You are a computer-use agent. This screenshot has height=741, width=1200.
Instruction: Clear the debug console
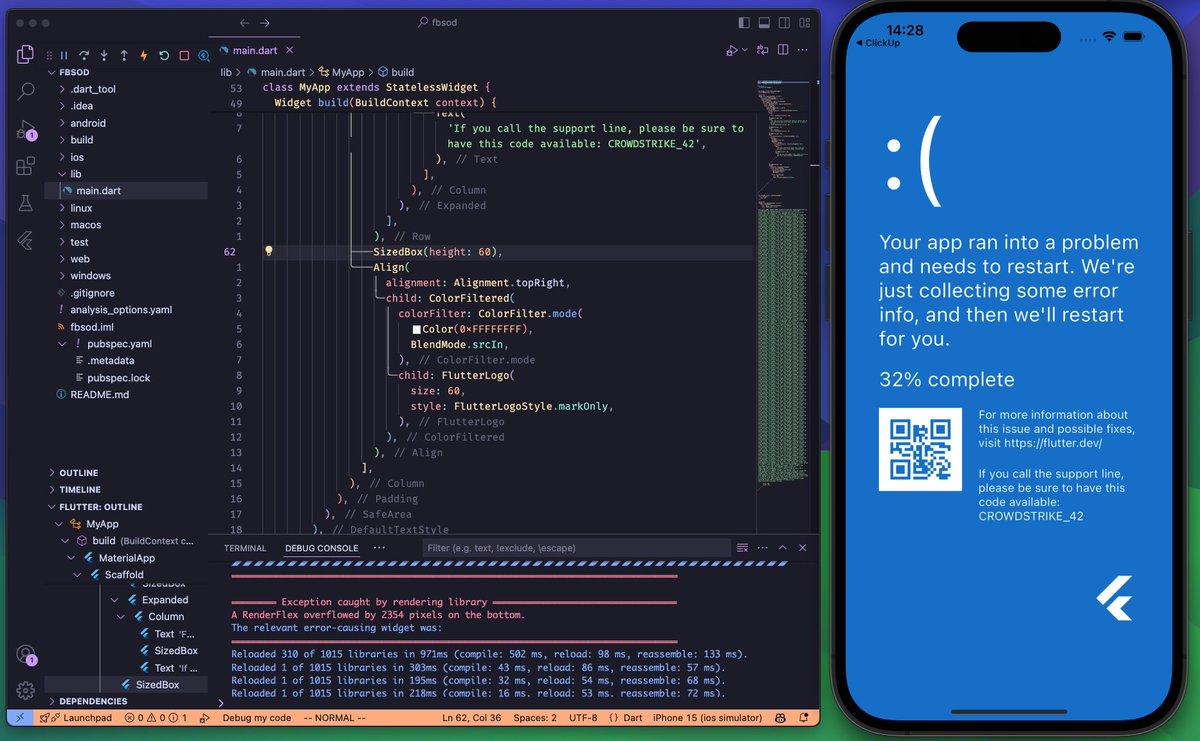743,548
